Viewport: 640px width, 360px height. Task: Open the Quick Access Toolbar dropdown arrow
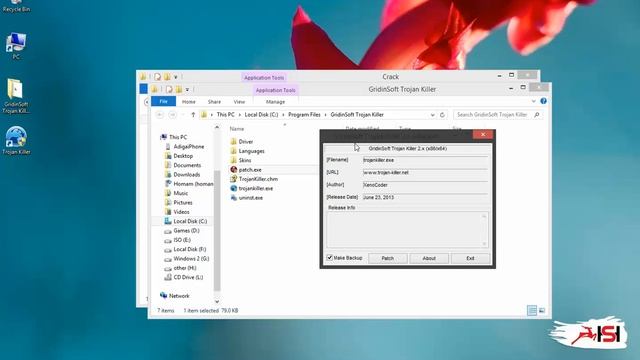tap(187, 89)
